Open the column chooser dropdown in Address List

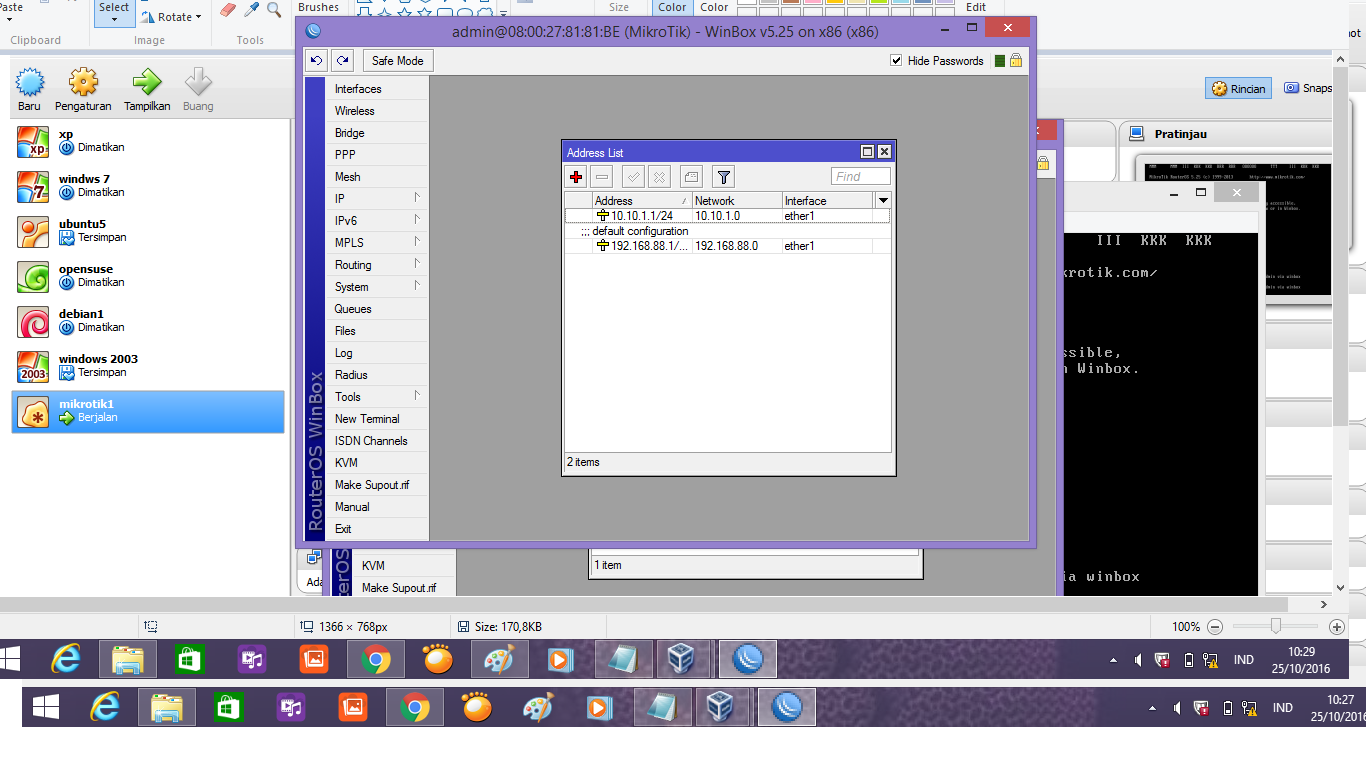click(x=882, y=201)
